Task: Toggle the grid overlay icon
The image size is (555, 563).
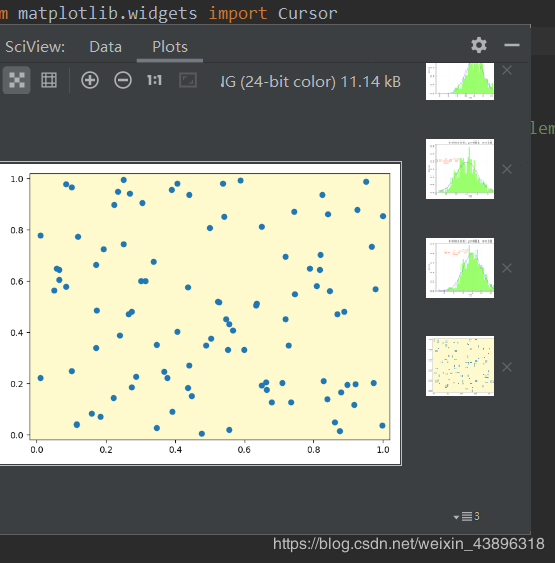Action: pos(49,80)
